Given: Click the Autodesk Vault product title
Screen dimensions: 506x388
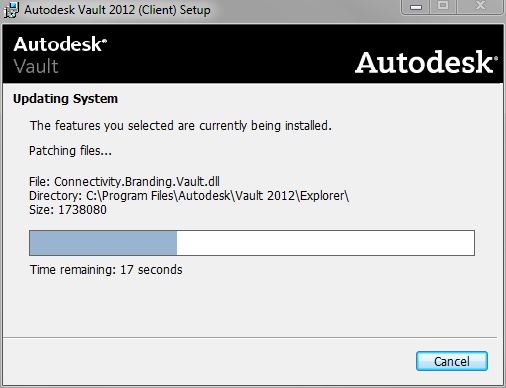Looking at the screenshot, I should 60,55.
